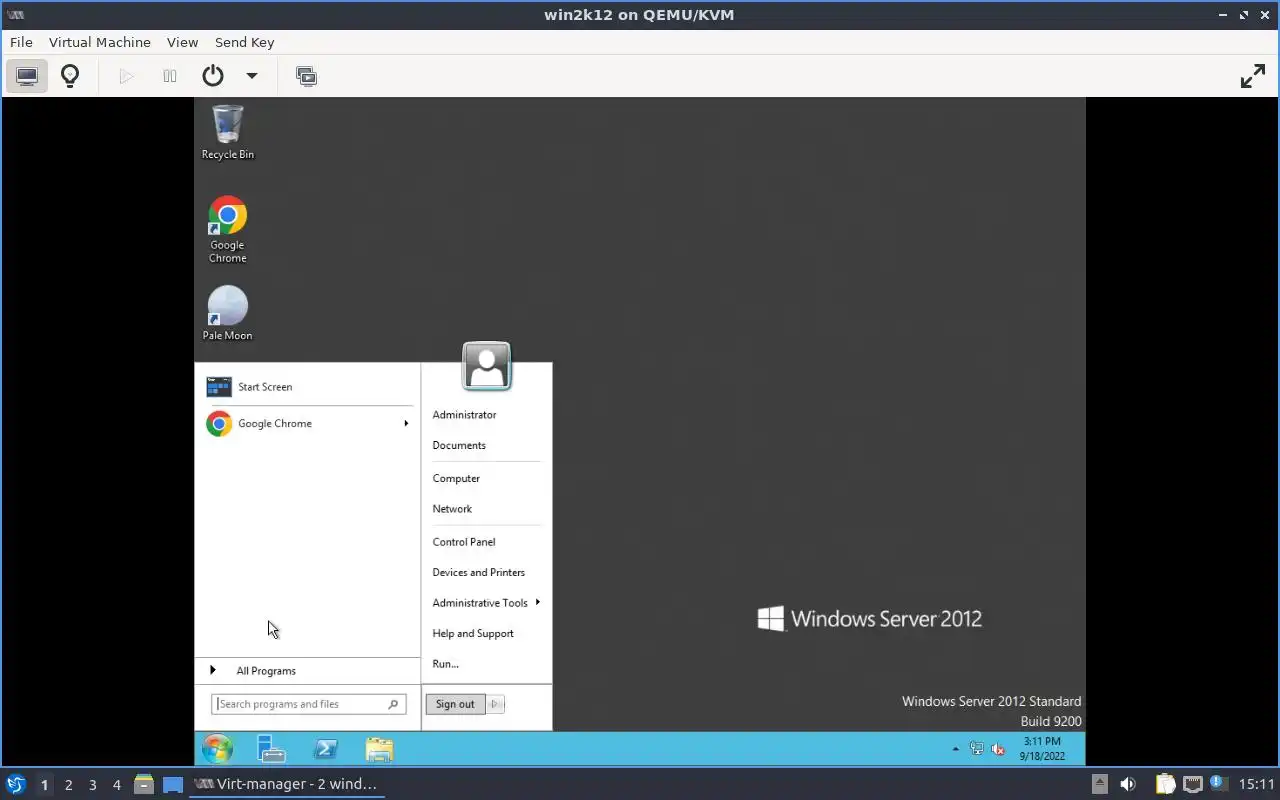Switch to workspace 4

click(x=116, y=785)
